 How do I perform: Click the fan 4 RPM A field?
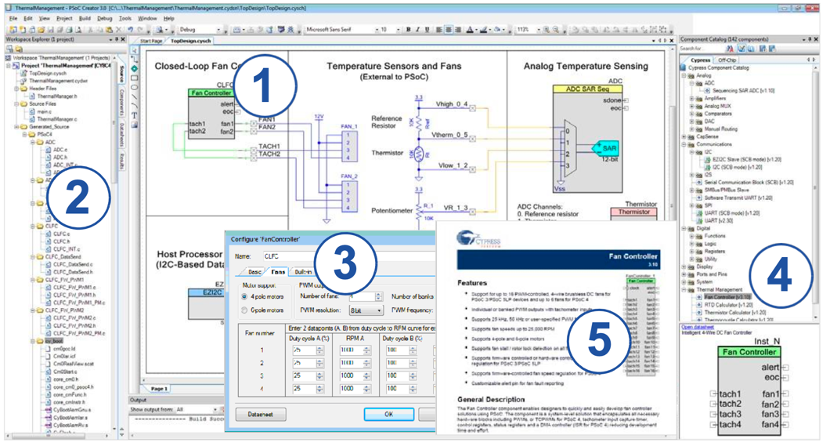[355, 388]
